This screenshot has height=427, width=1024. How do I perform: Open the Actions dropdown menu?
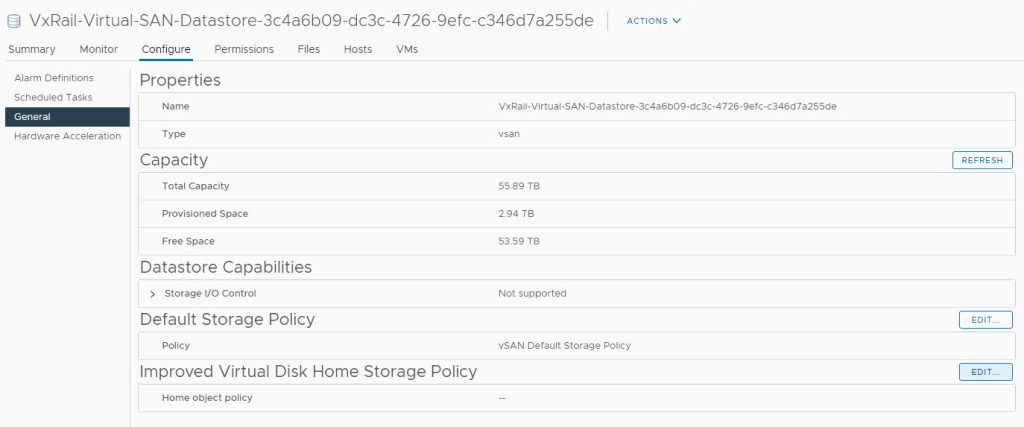coord(653,21)
